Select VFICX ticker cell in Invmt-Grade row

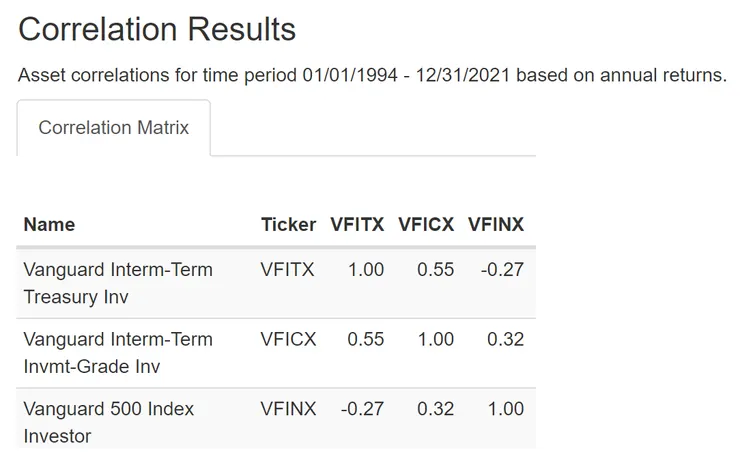(288, 340)
